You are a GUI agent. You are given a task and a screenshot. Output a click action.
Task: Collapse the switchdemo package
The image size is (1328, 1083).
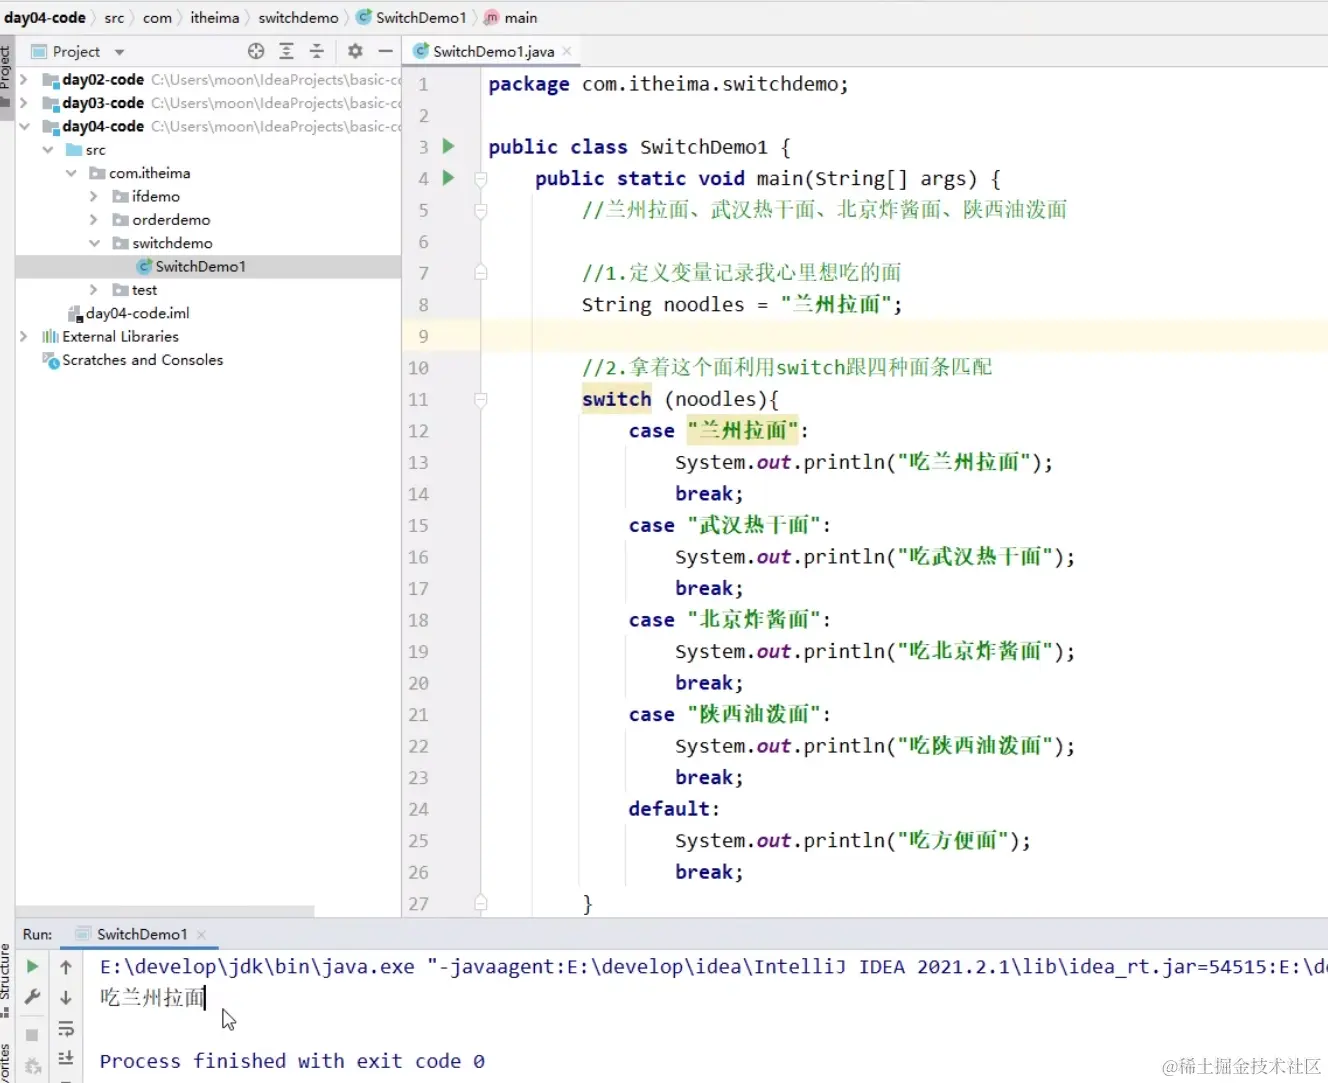94,243
